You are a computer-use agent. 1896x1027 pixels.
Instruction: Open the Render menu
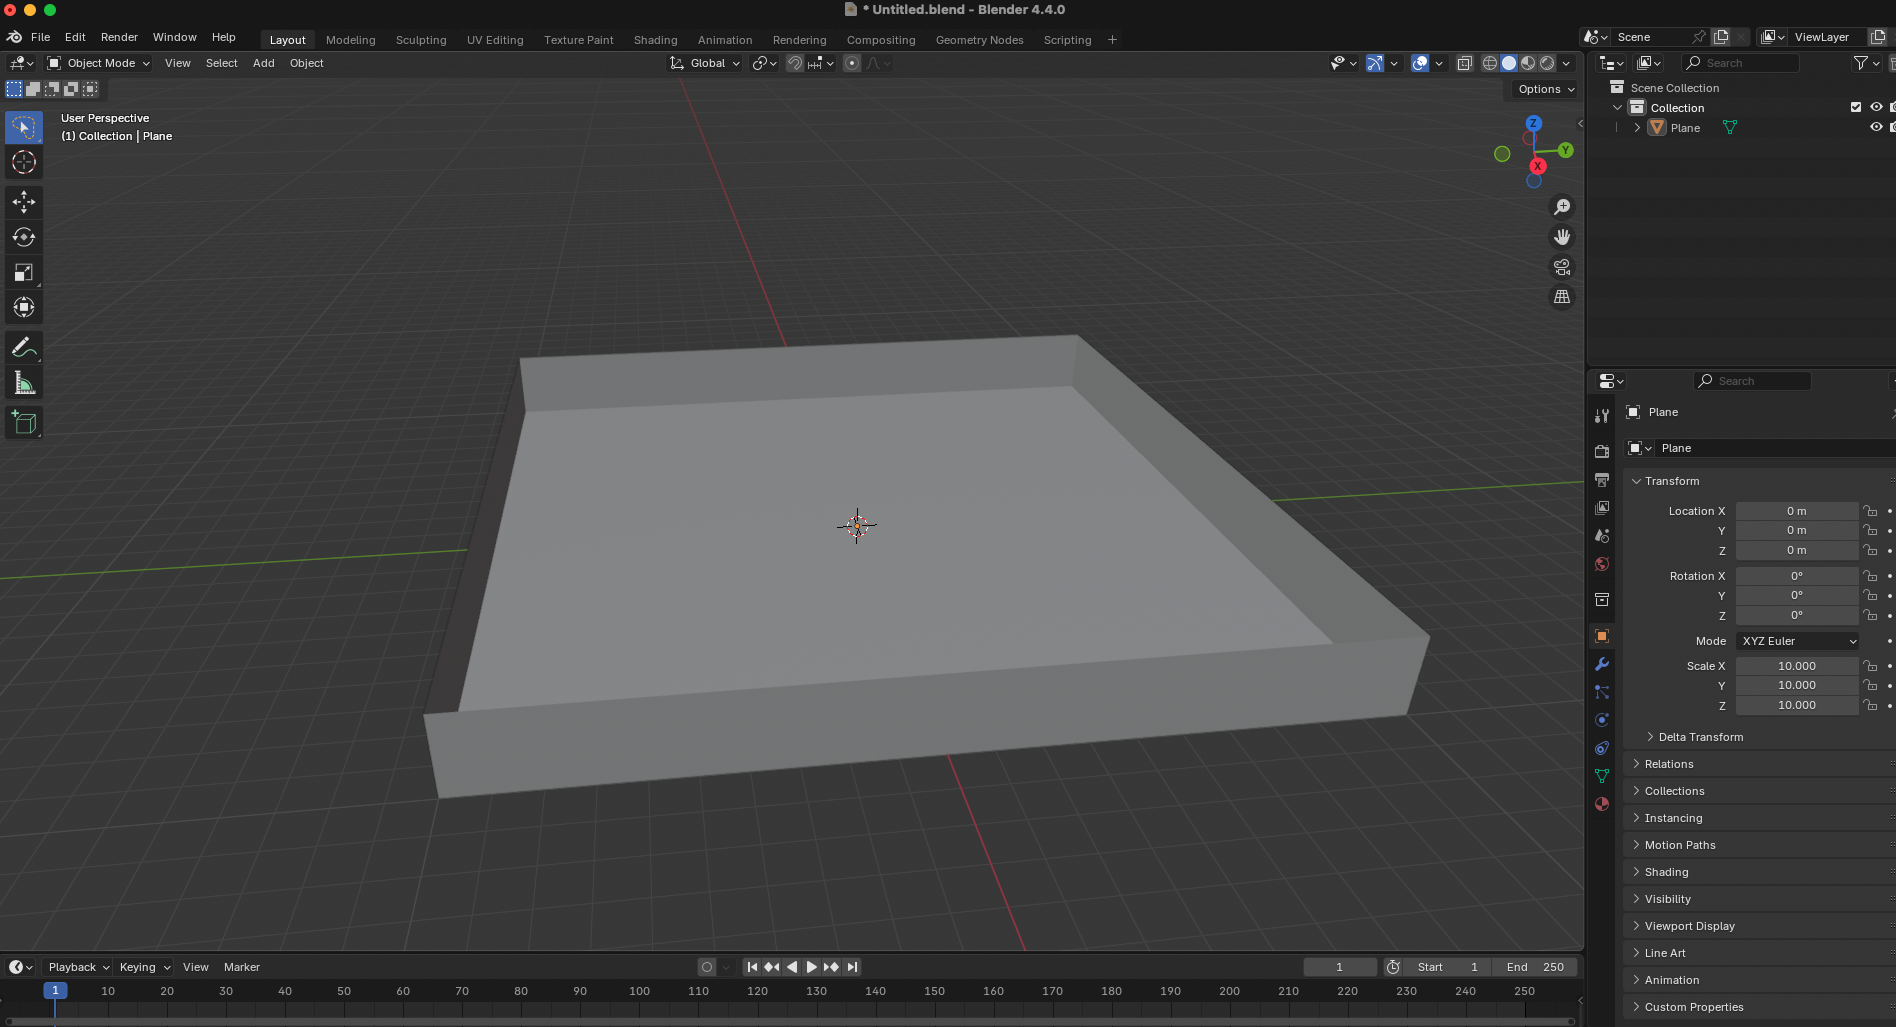pos(119,37)
